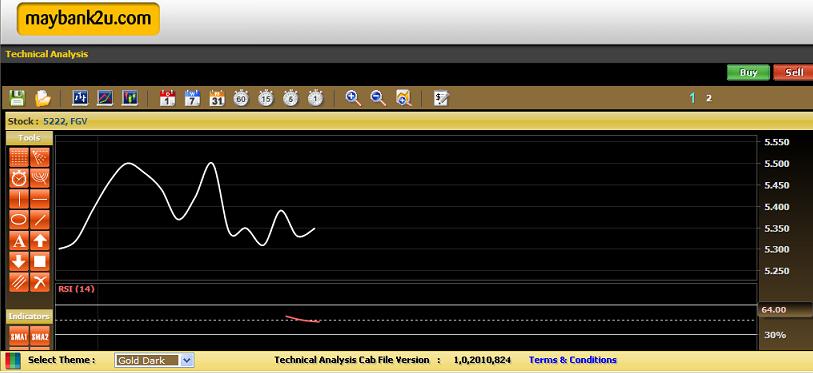Viewport: 813px width, 373px height.
Task: Add the SMA2 indicator
Action: (40, 337)
